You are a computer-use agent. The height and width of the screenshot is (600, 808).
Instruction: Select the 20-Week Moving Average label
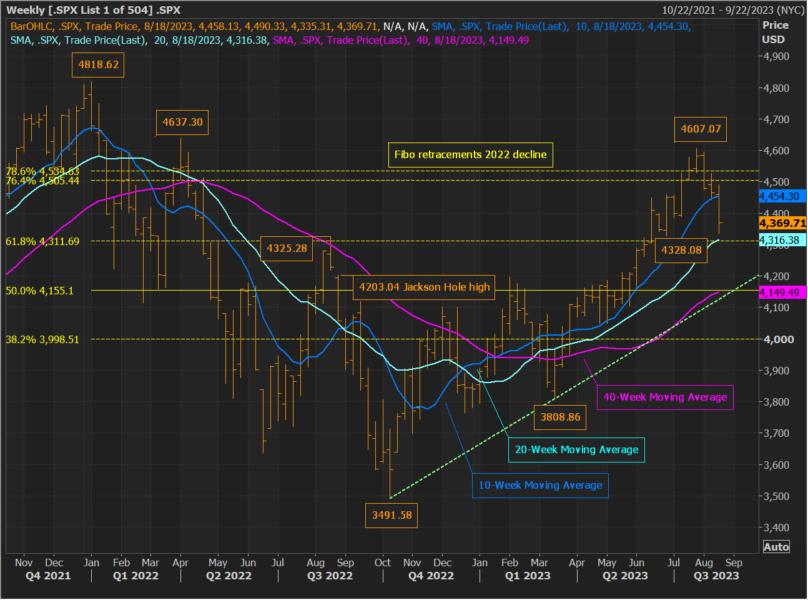(x=578, y=450)
